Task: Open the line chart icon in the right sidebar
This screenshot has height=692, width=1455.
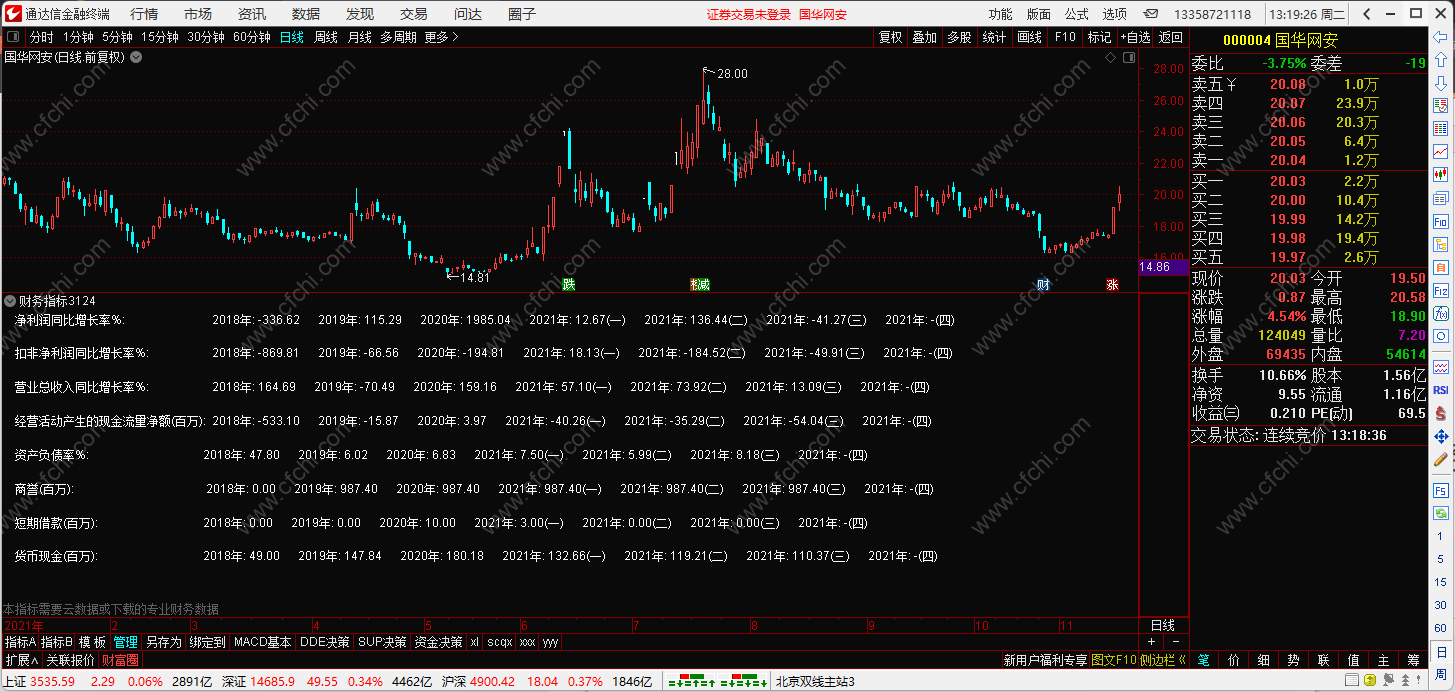Action: pyautogui.click(x=1441, y=151)
